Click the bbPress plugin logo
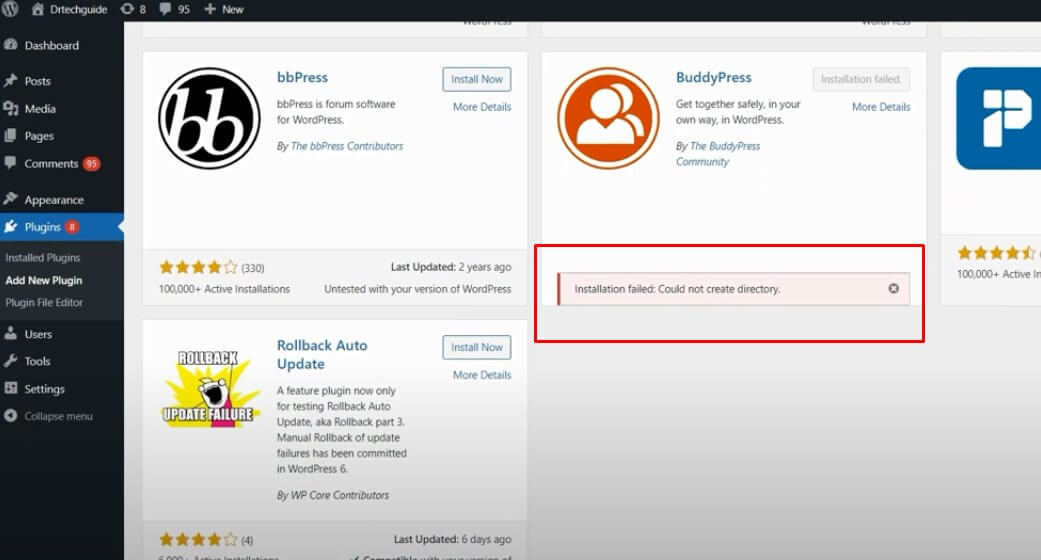1041x560 pixels. 209,118
